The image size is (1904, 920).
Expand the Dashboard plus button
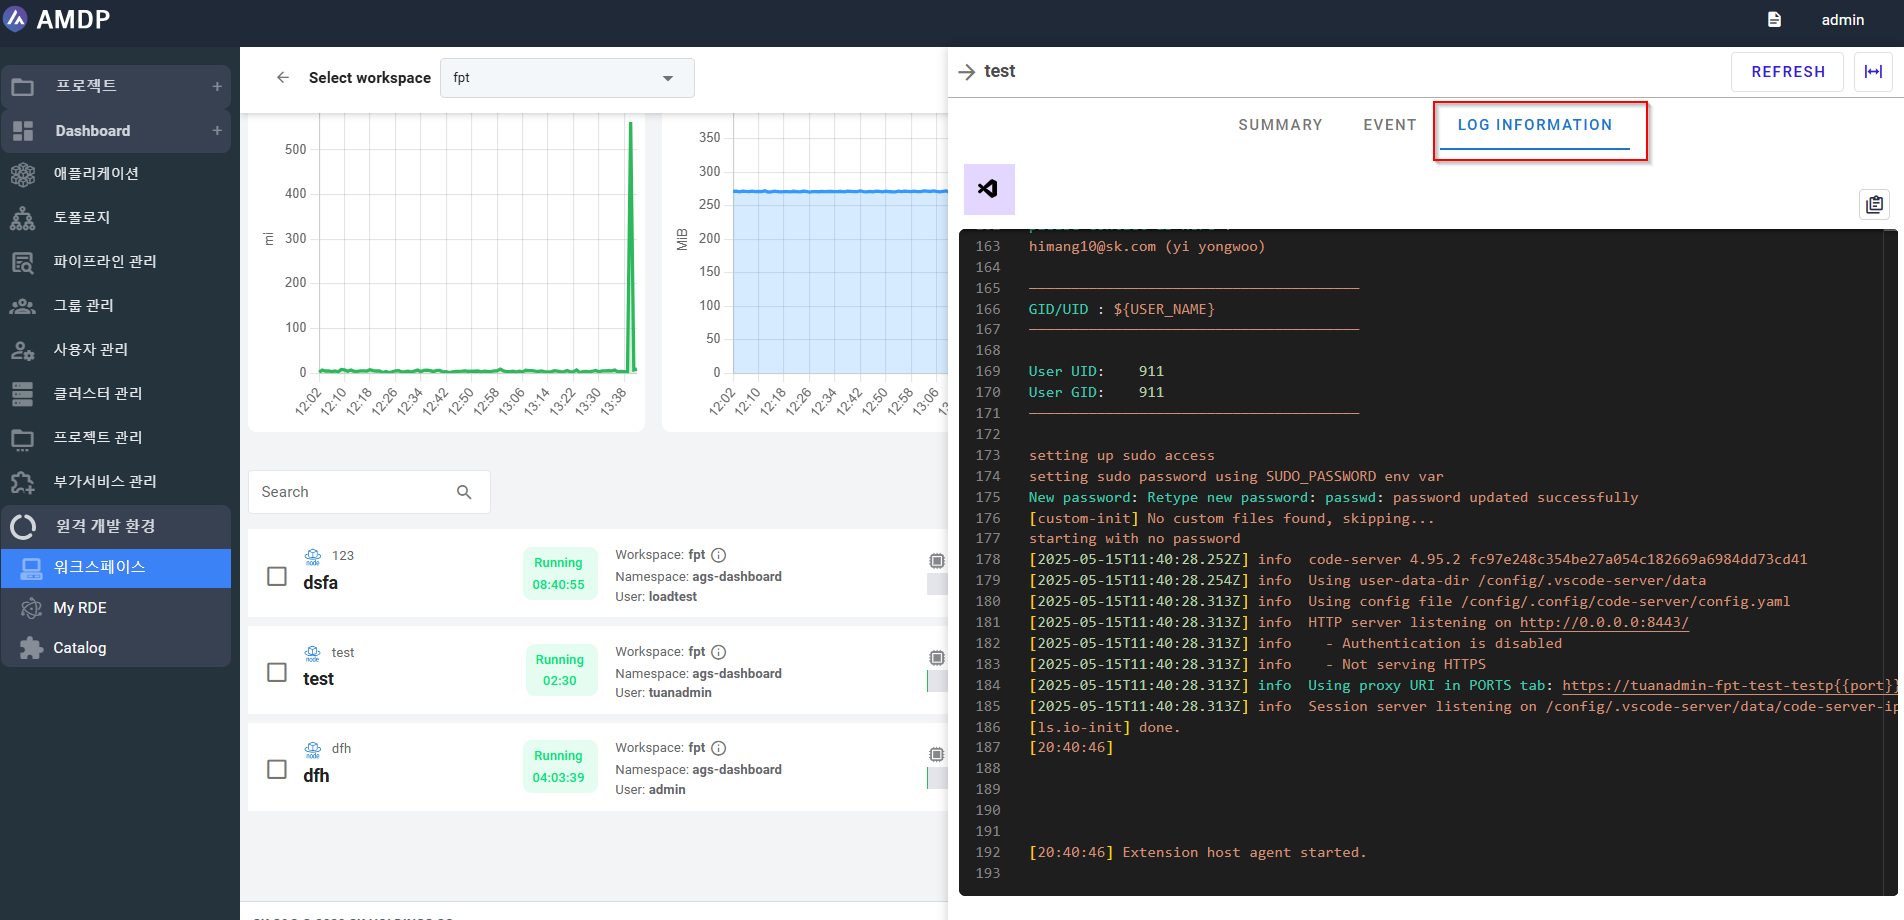coord(217,131)
